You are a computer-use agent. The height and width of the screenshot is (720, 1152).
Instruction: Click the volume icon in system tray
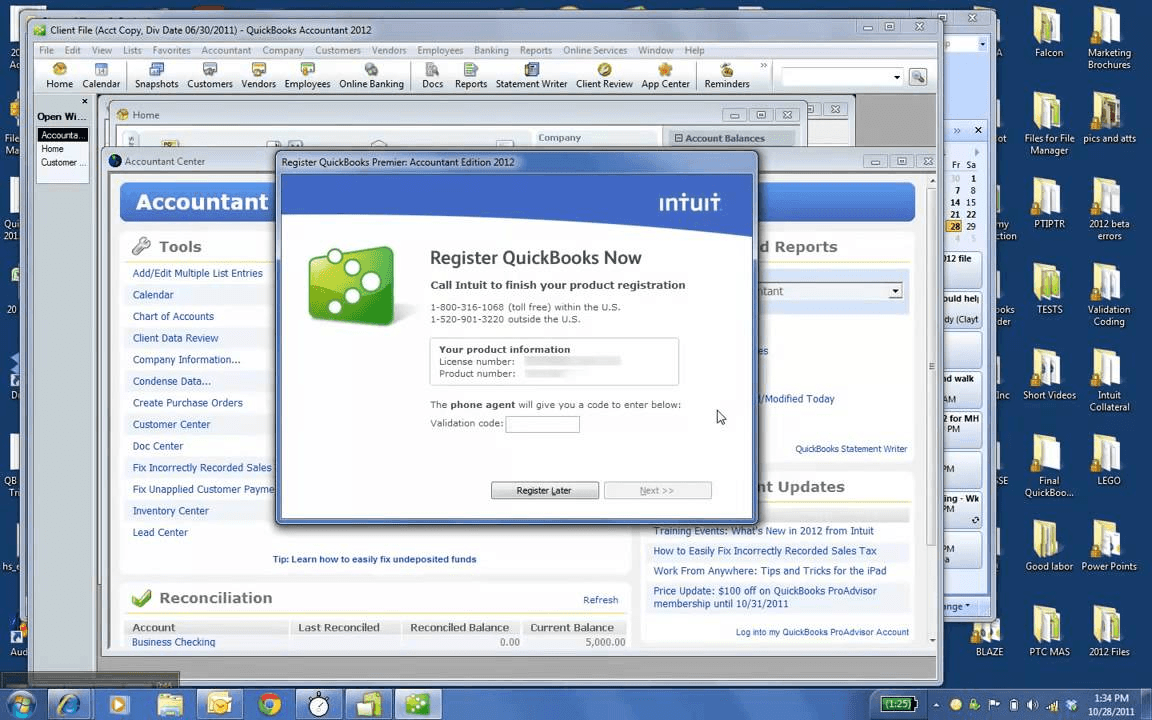[1032, 705]
